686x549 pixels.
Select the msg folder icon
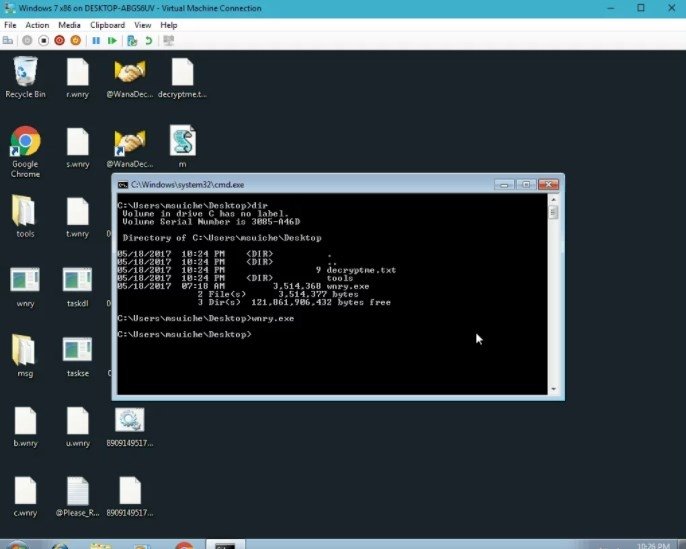24,356
